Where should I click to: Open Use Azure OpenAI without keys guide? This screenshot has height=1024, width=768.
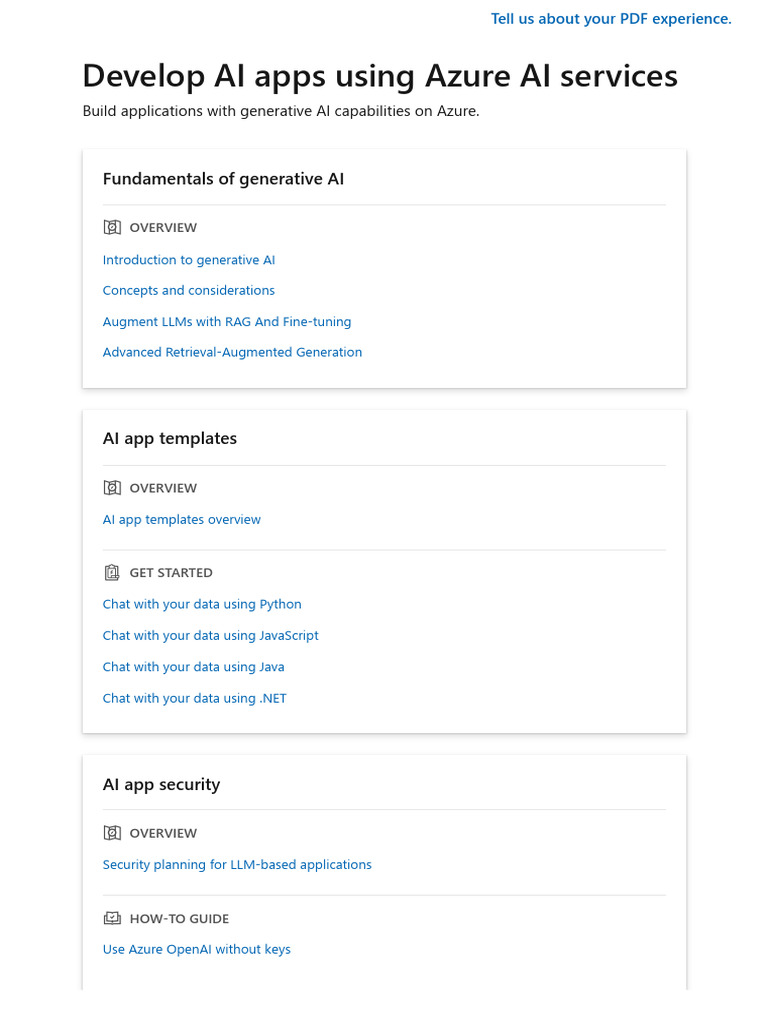coord(197,950)
